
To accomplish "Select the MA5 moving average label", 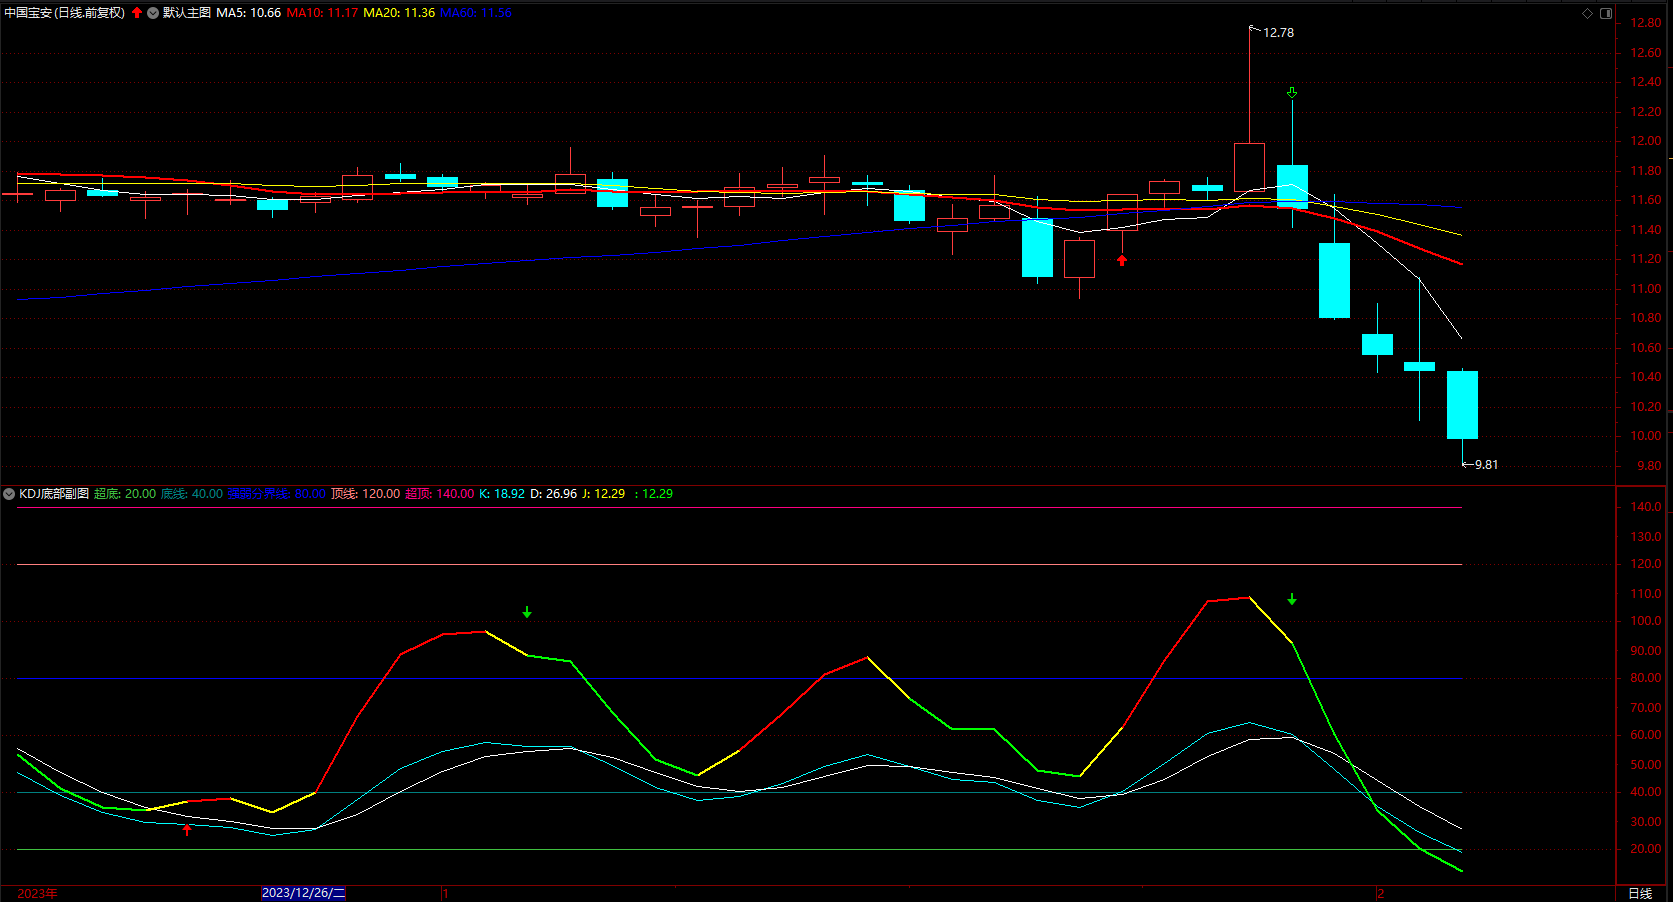I will tap(248, 13).
